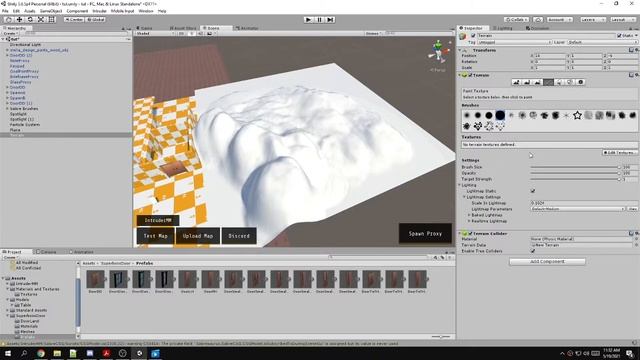
Task: Toggle Center pivot mode button
Action: tap(74, 20)
